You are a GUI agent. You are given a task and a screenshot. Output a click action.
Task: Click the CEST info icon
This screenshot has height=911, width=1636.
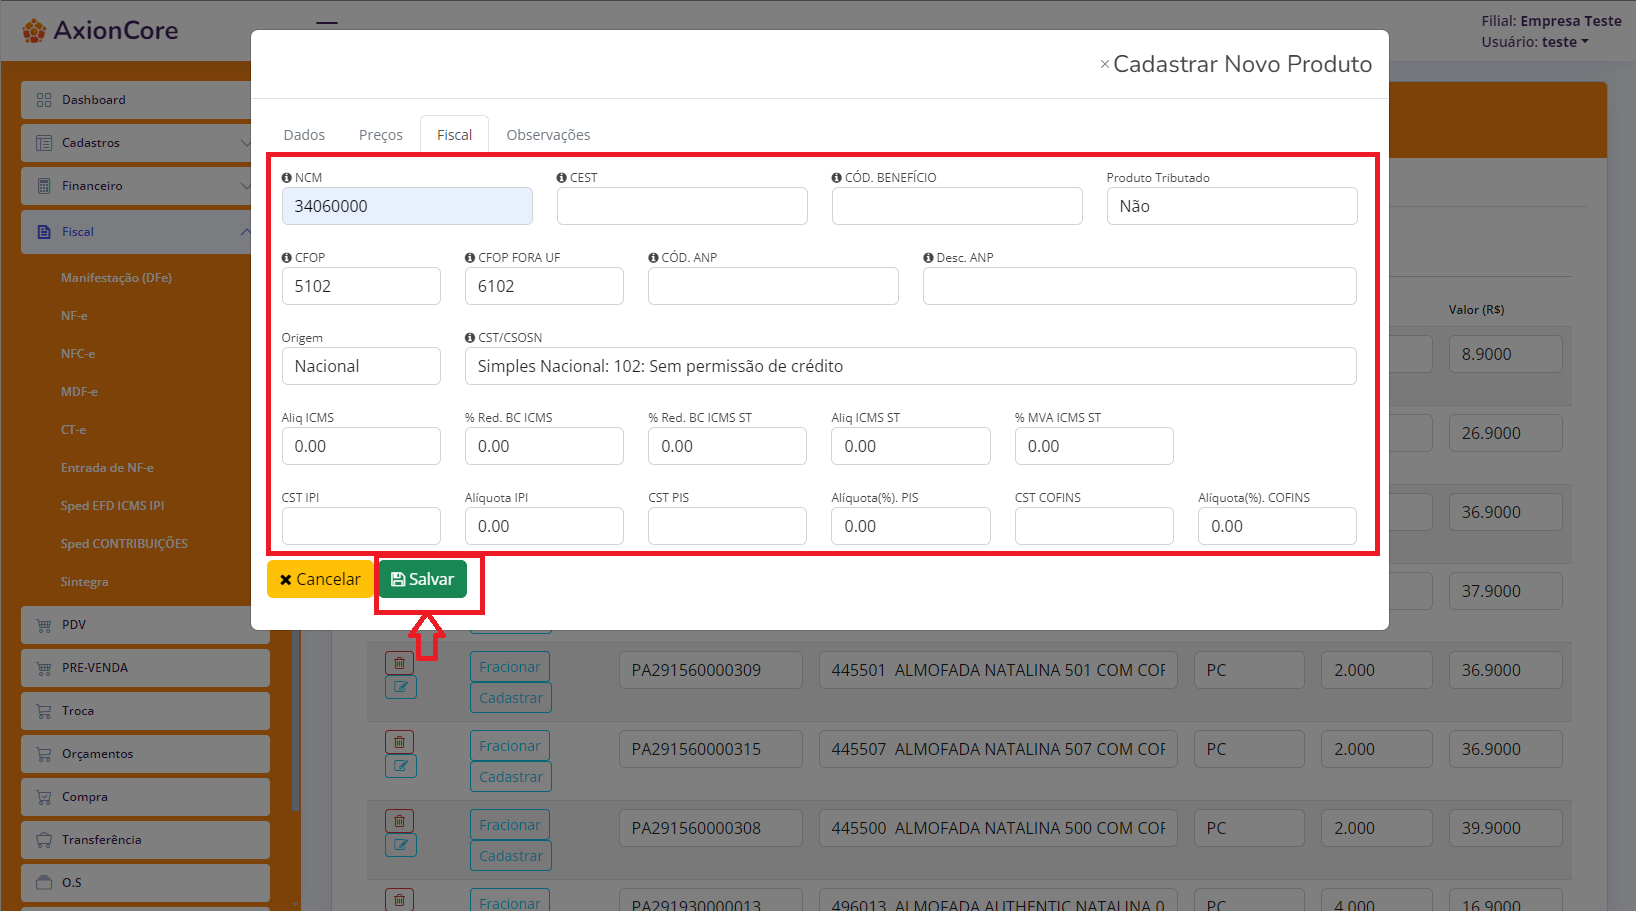pyautogui.click(x=562, y=178)
